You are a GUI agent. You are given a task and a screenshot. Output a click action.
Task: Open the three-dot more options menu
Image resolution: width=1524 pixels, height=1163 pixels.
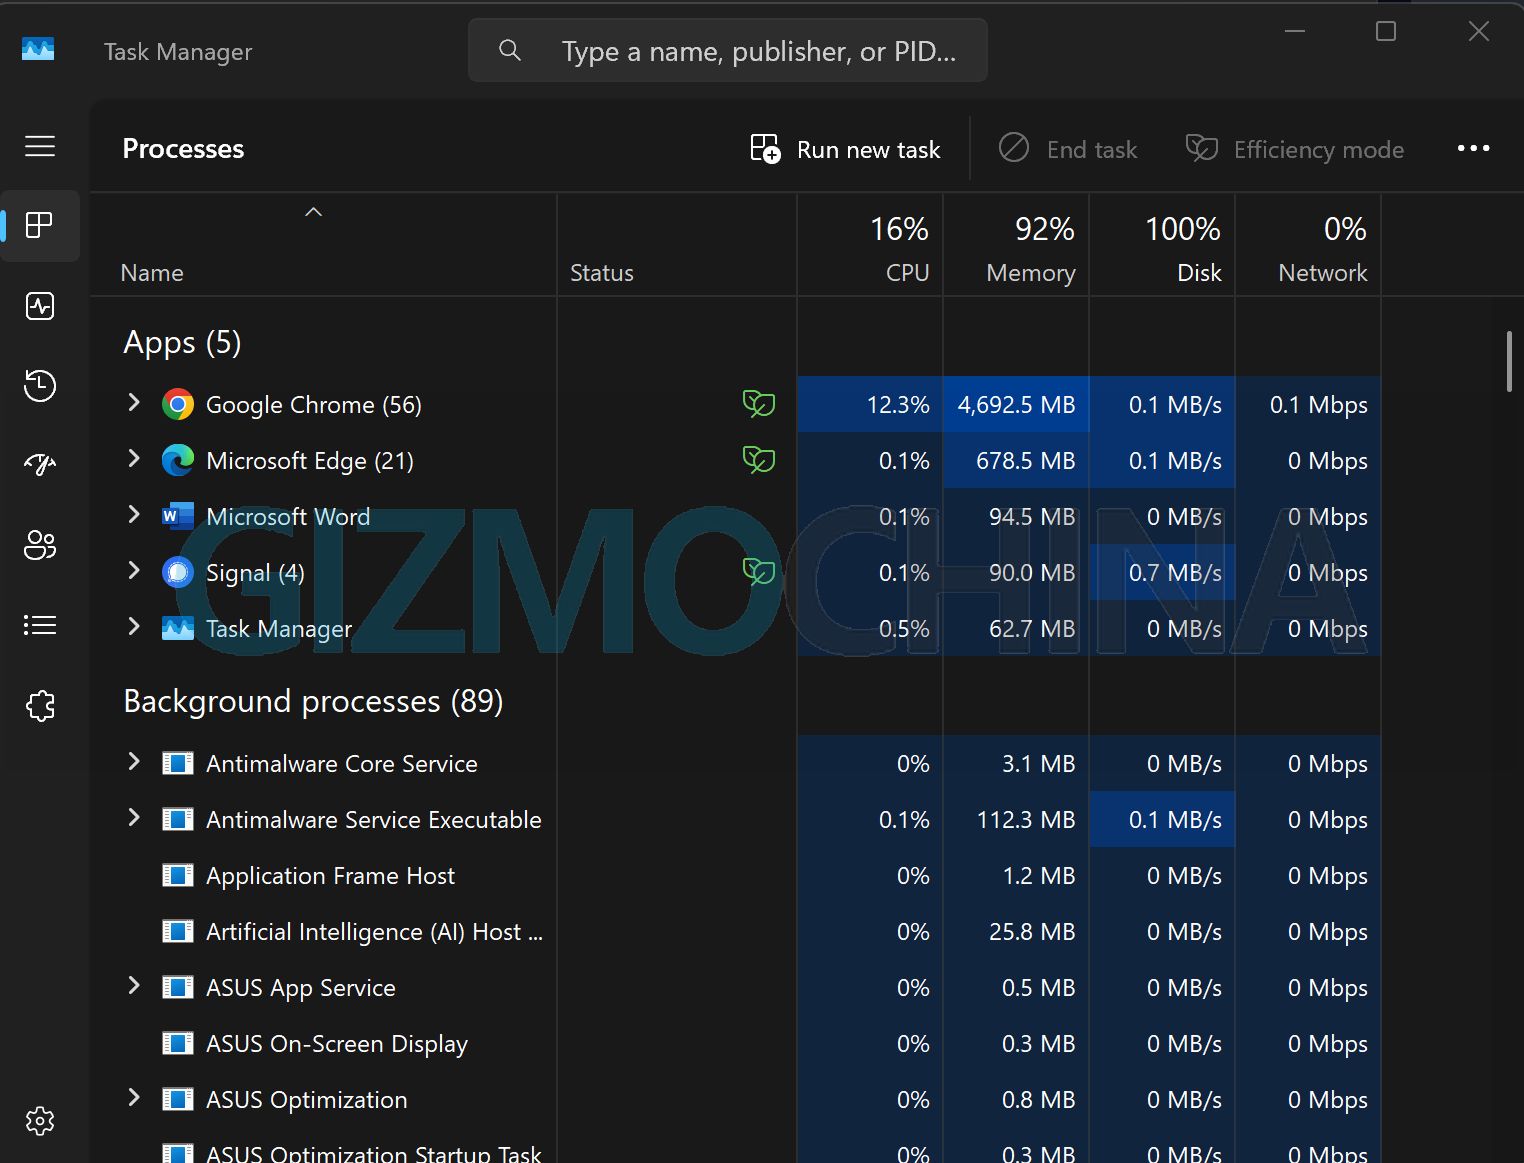(x=1473, y=149)
